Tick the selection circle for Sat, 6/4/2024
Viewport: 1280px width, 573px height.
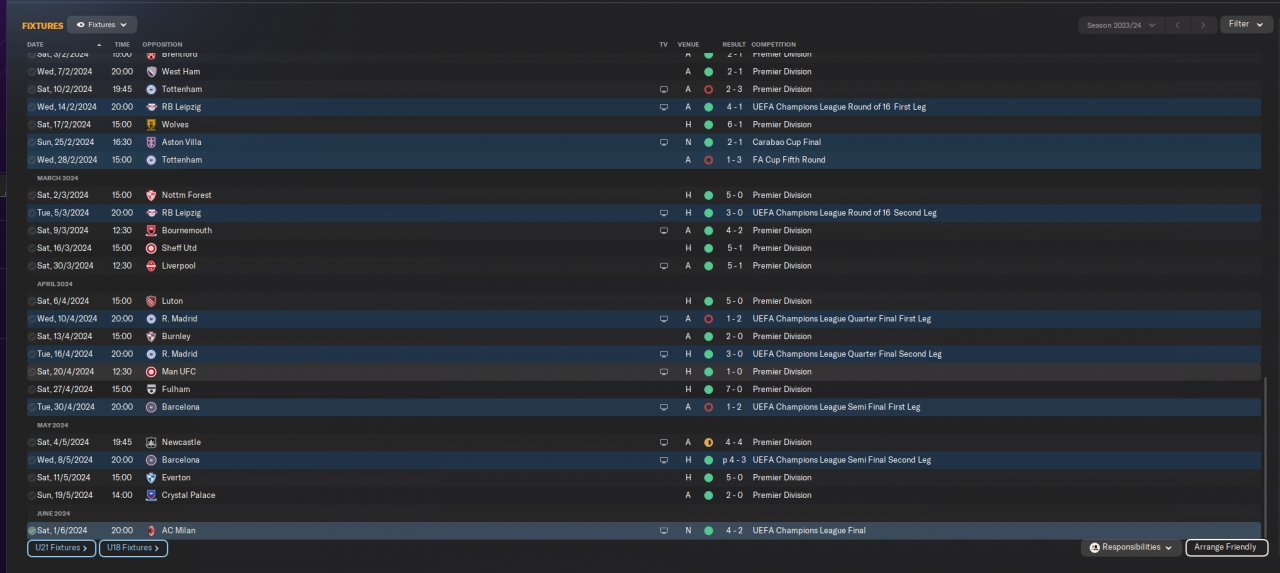tap(32, 301)
